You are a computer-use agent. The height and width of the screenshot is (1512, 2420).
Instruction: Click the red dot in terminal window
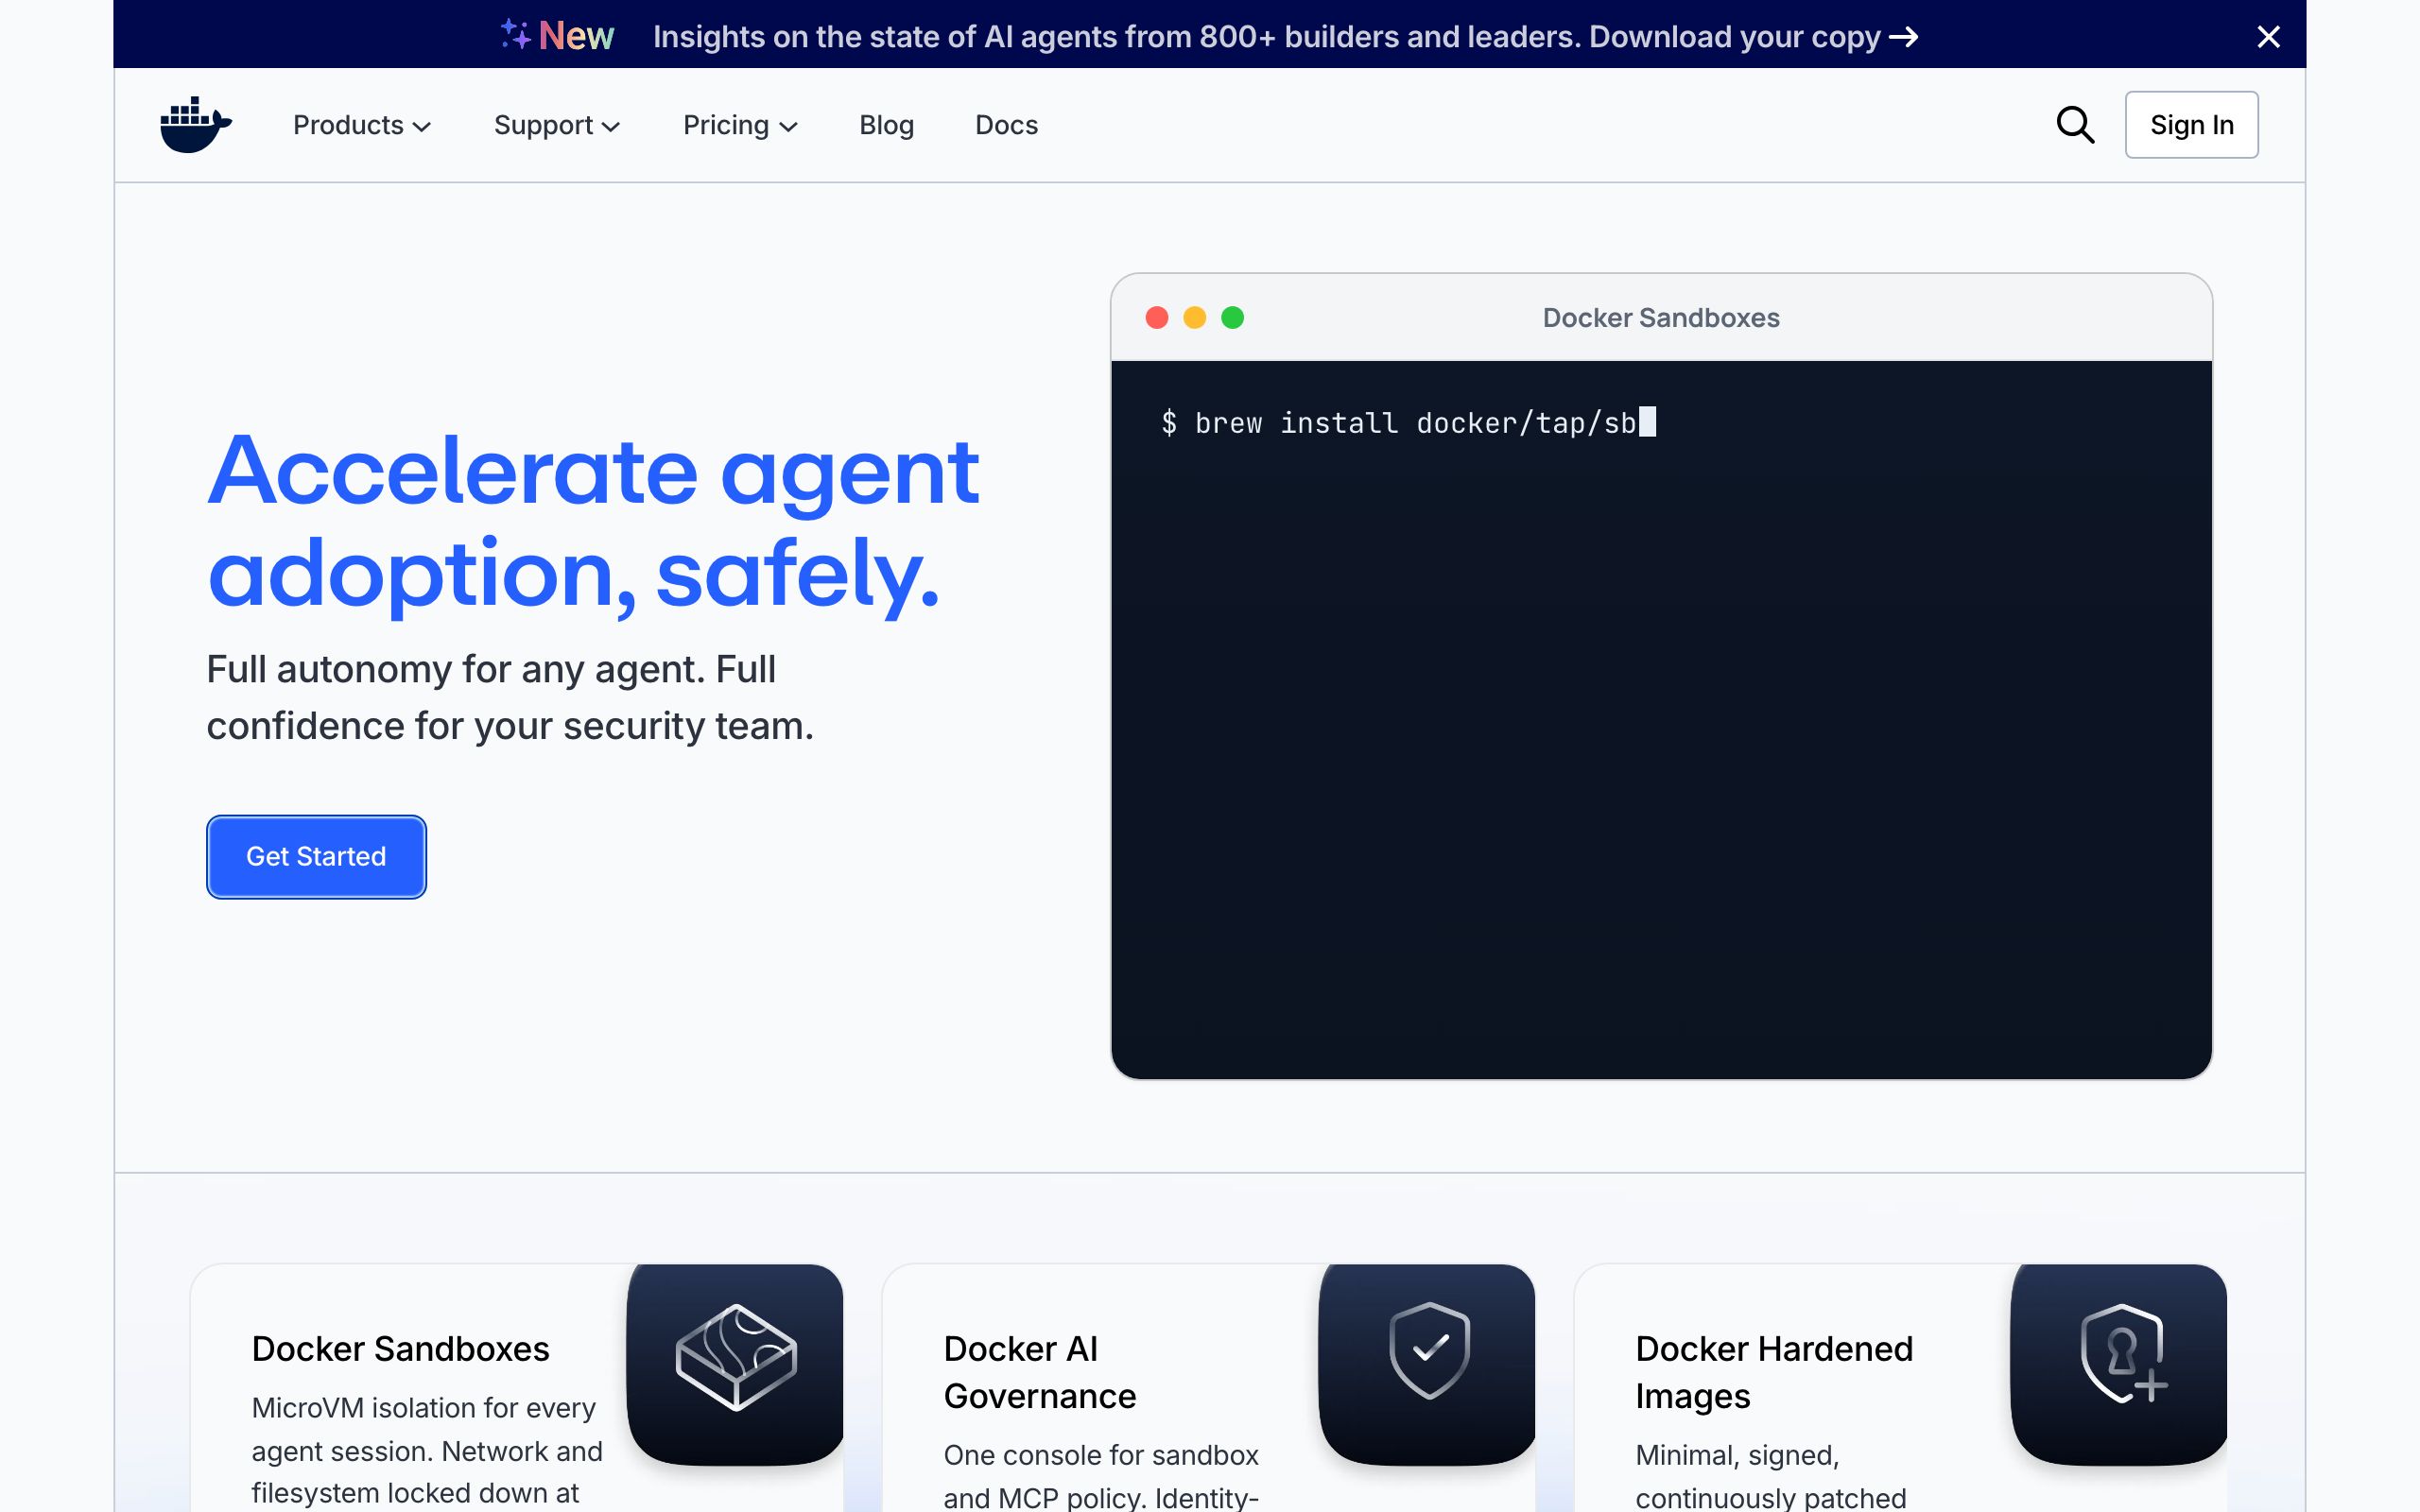point(1157,318)
